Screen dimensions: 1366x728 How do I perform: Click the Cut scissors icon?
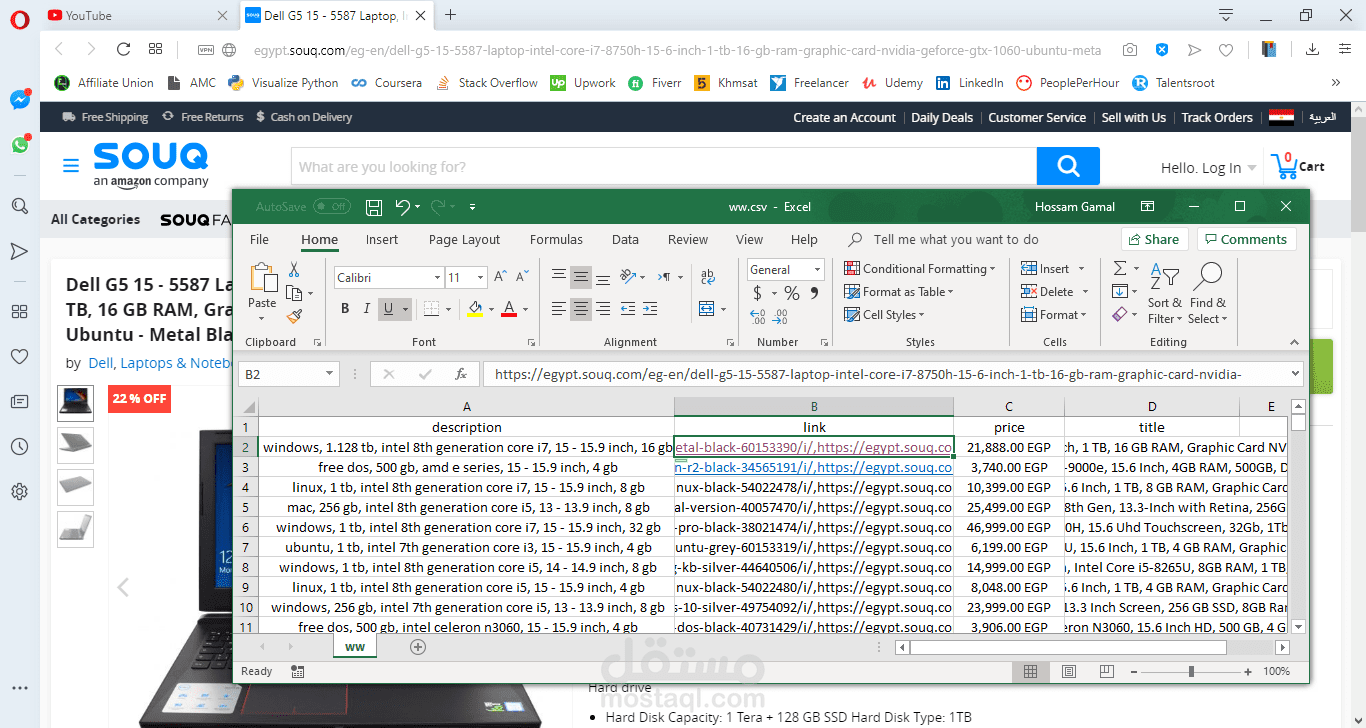(x=294, y=270)
